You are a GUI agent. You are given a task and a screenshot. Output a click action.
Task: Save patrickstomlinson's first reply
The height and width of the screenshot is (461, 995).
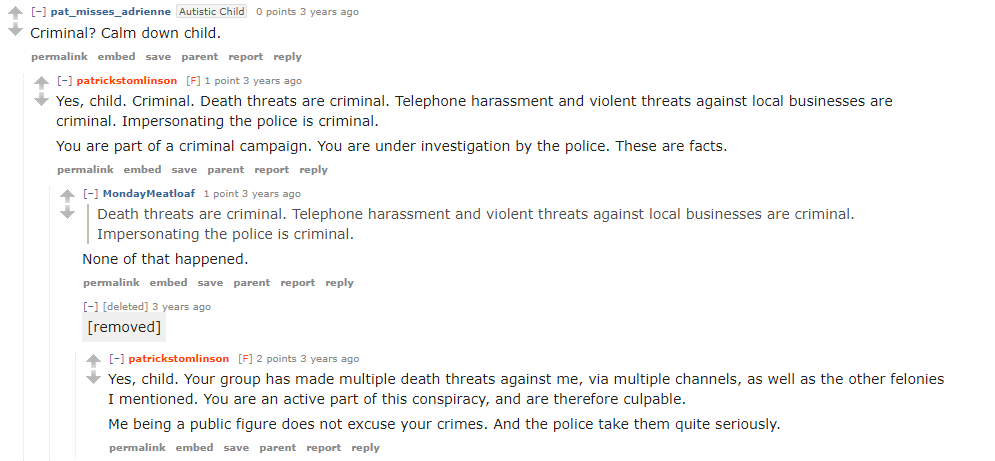(184, 170)
